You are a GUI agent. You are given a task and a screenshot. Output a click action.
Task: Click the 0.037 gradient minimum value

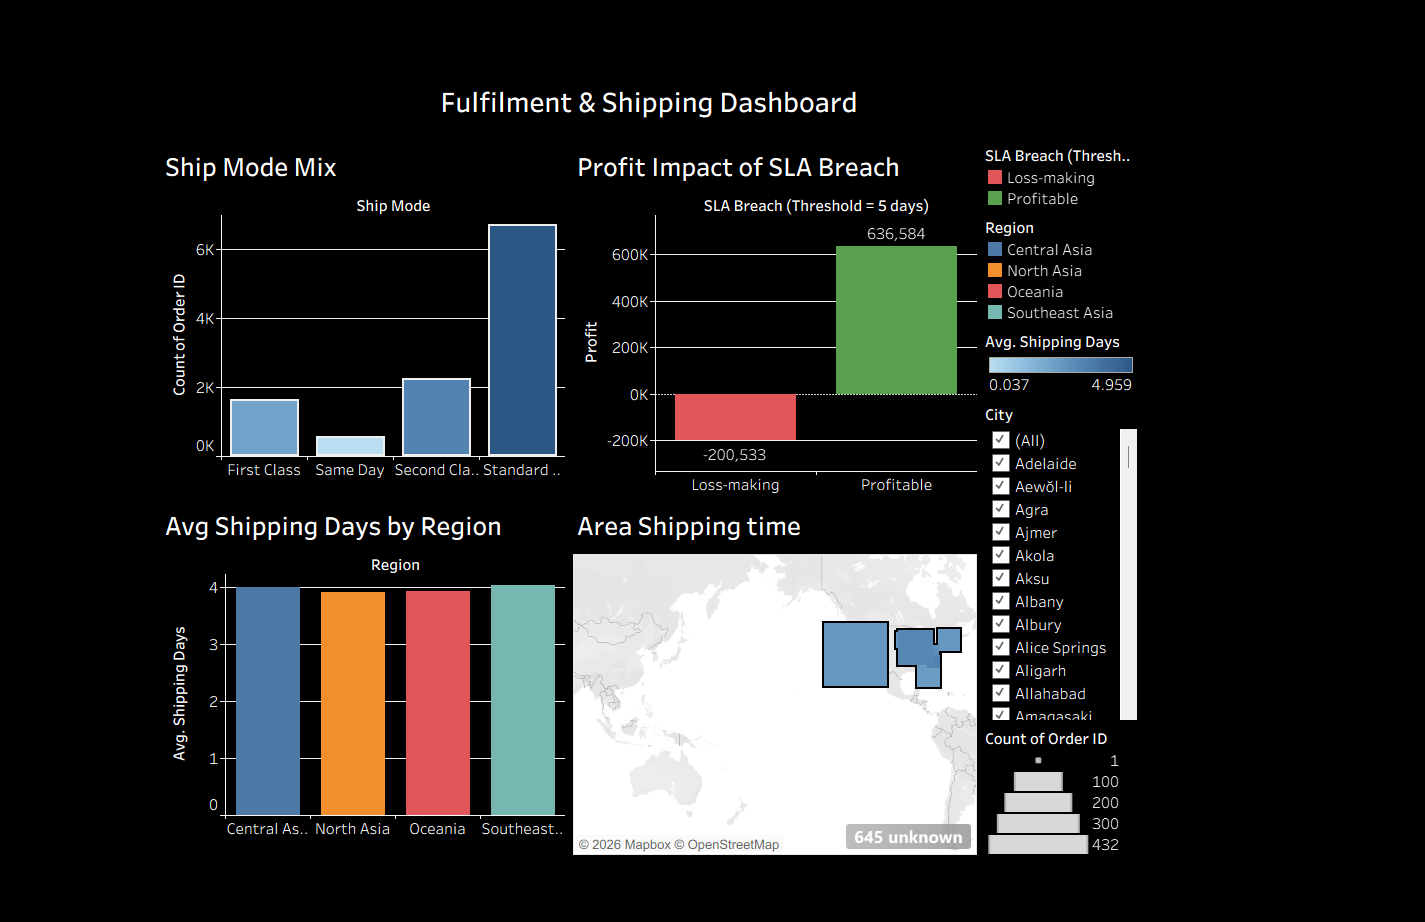(x=1009, y=384)
